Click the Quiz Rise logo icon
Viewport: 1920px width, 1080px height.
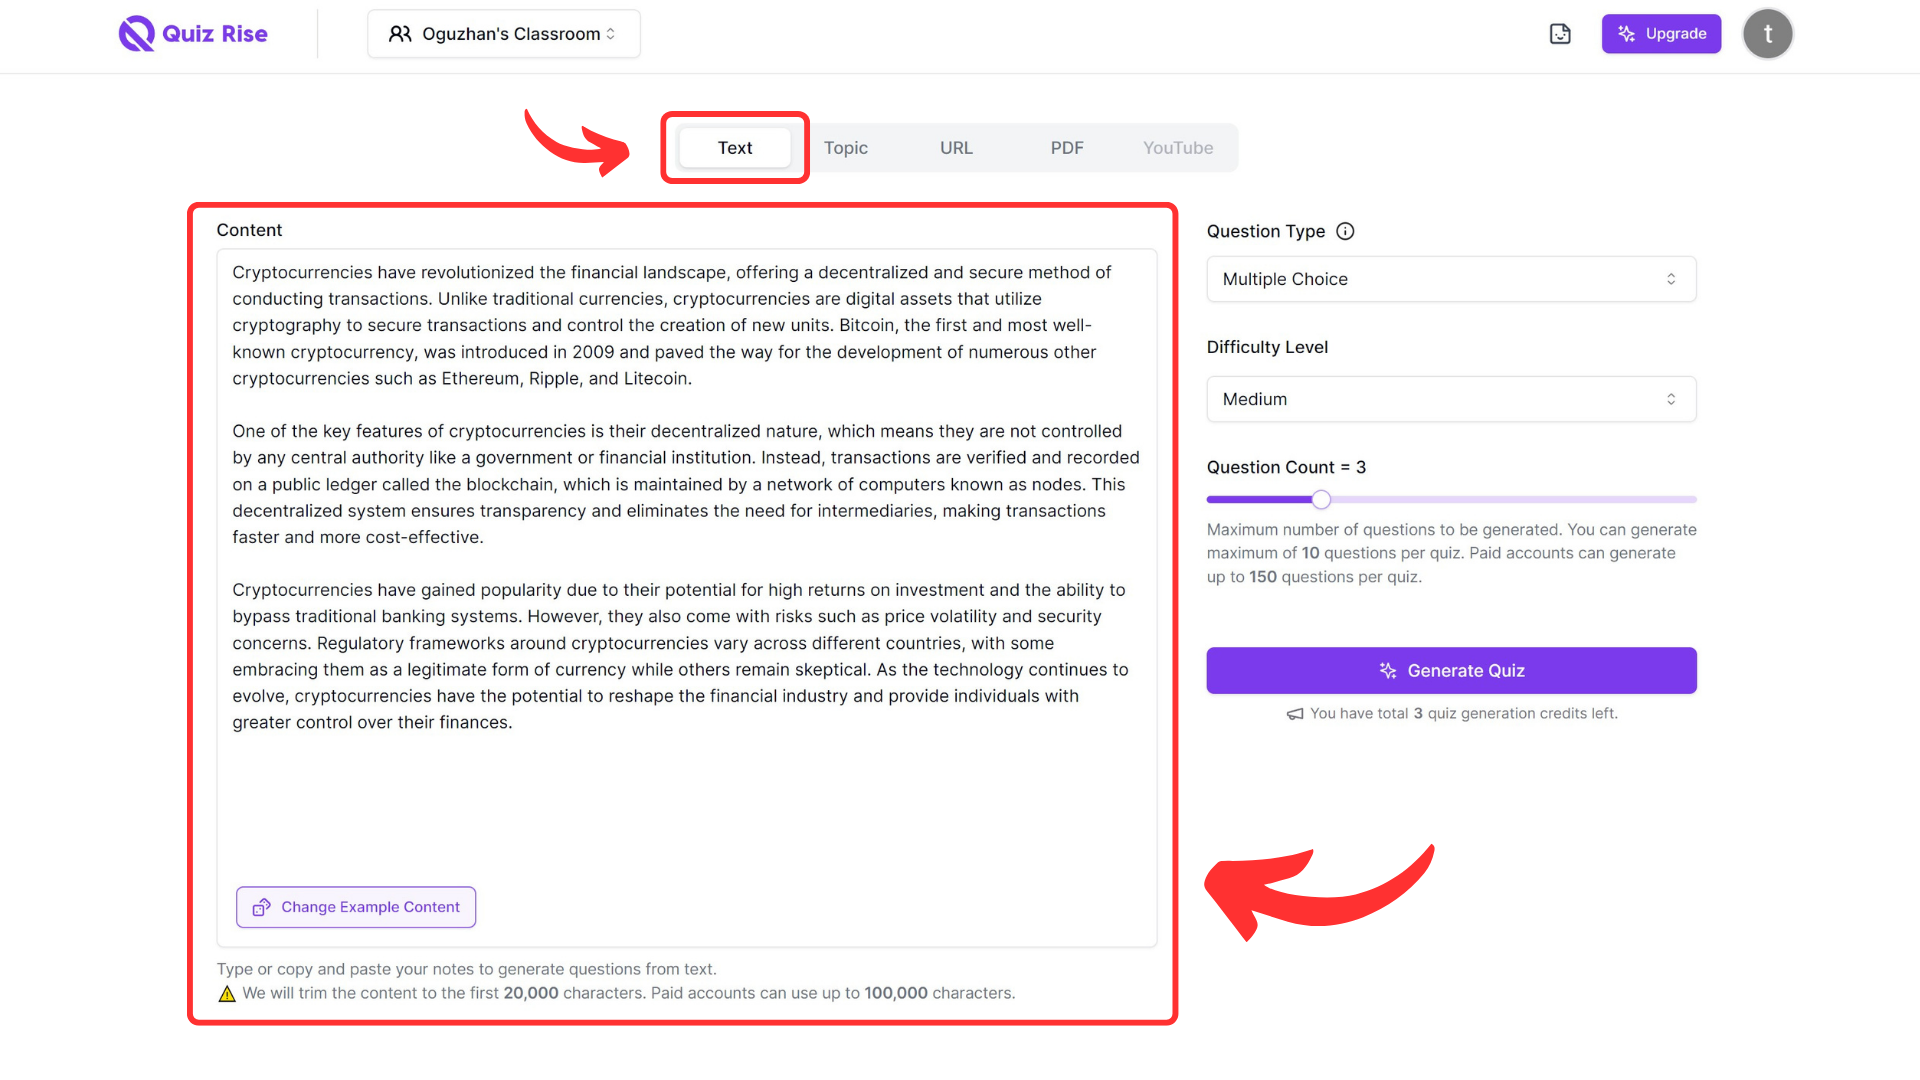click(135, 33)
